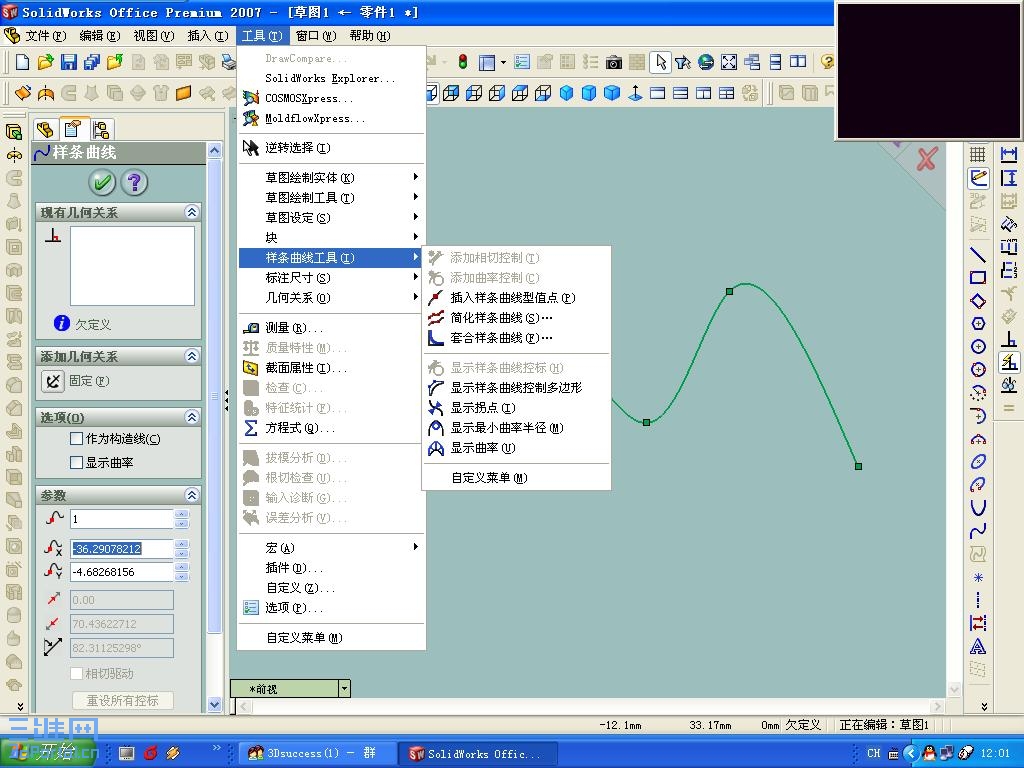Click the 固定 relation button label

[89, 381]
